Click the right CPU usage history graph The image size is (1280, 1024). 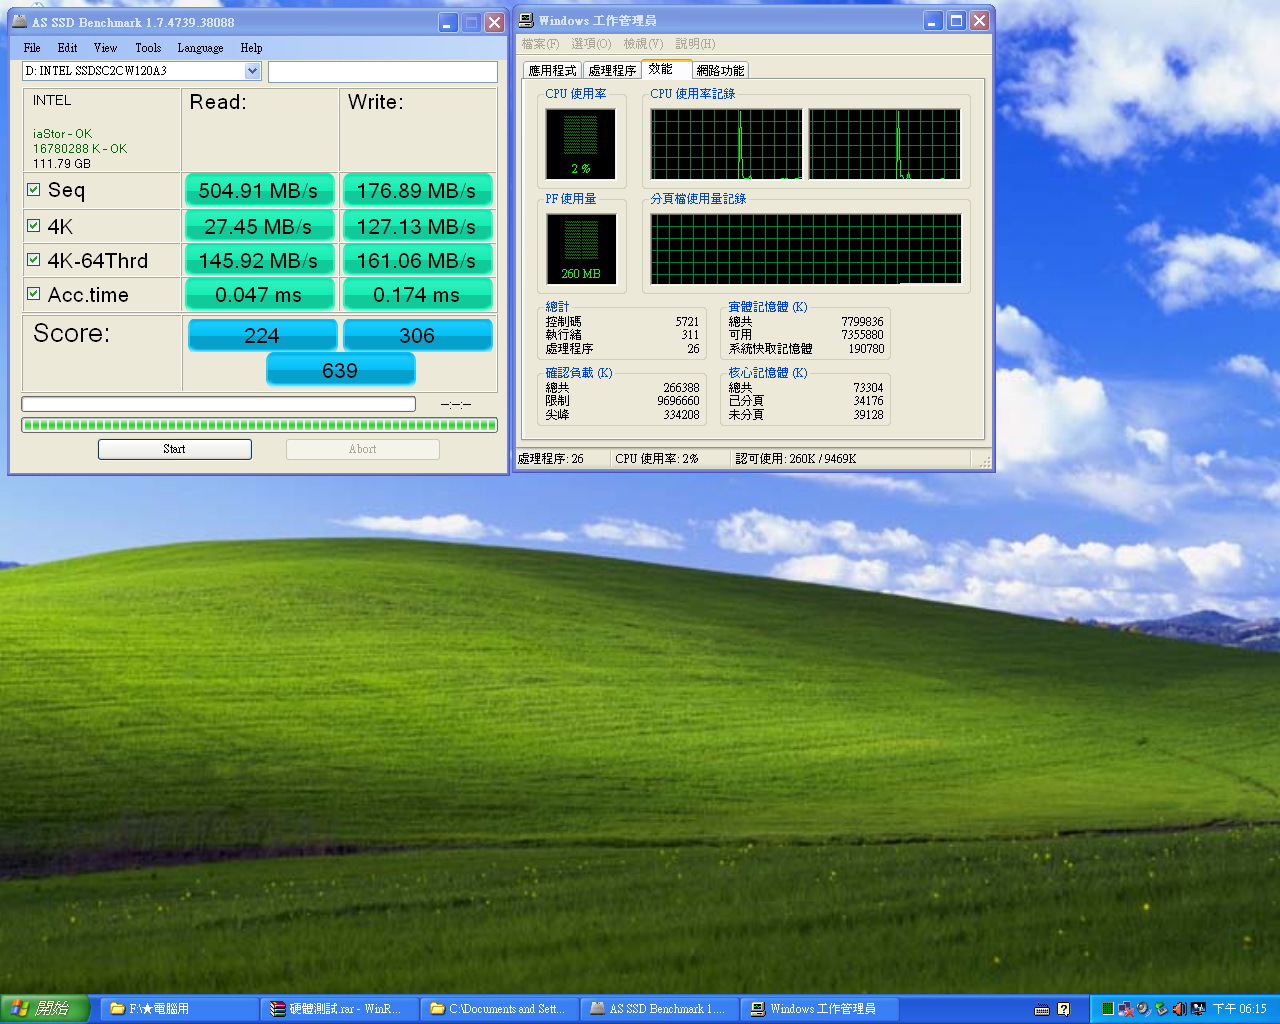(884, 144)
